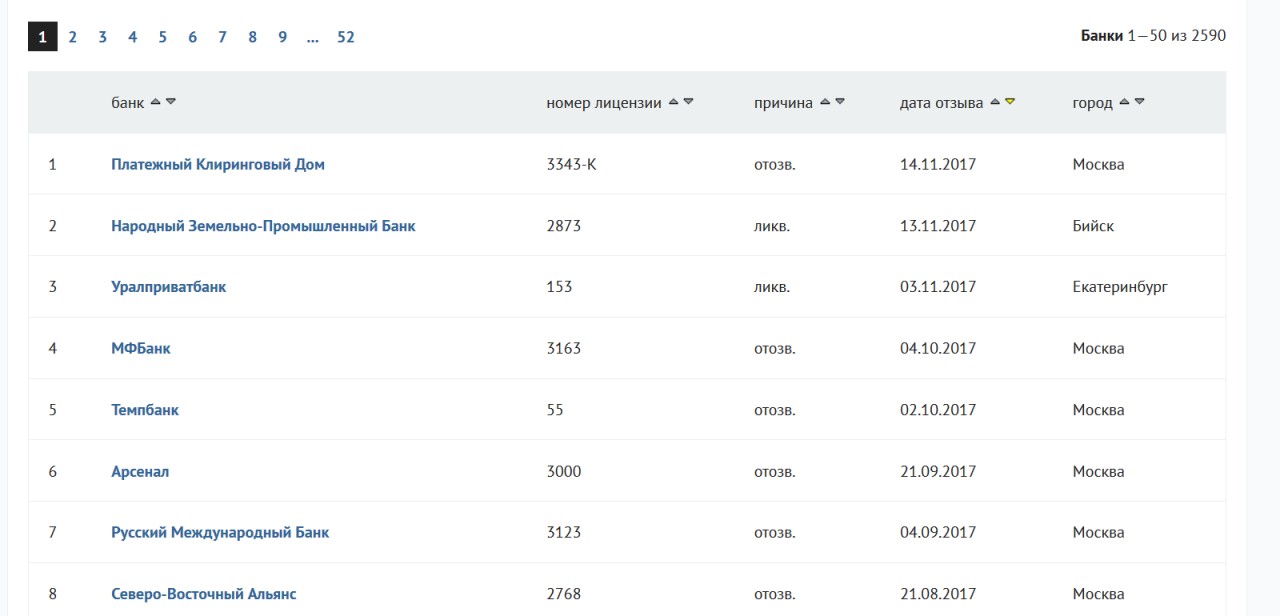Click date 21.08.2017
The height and width of the screenshot is (616, 1280).
coord(938,594)
